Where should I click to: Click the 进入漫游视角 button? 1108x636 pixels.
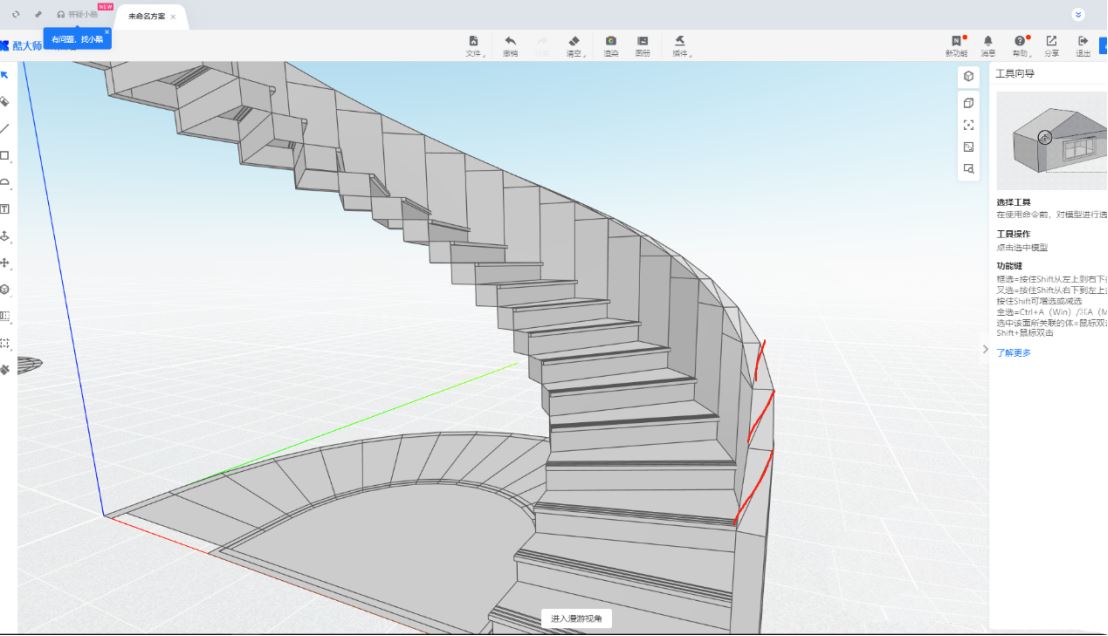click(577, 618)
